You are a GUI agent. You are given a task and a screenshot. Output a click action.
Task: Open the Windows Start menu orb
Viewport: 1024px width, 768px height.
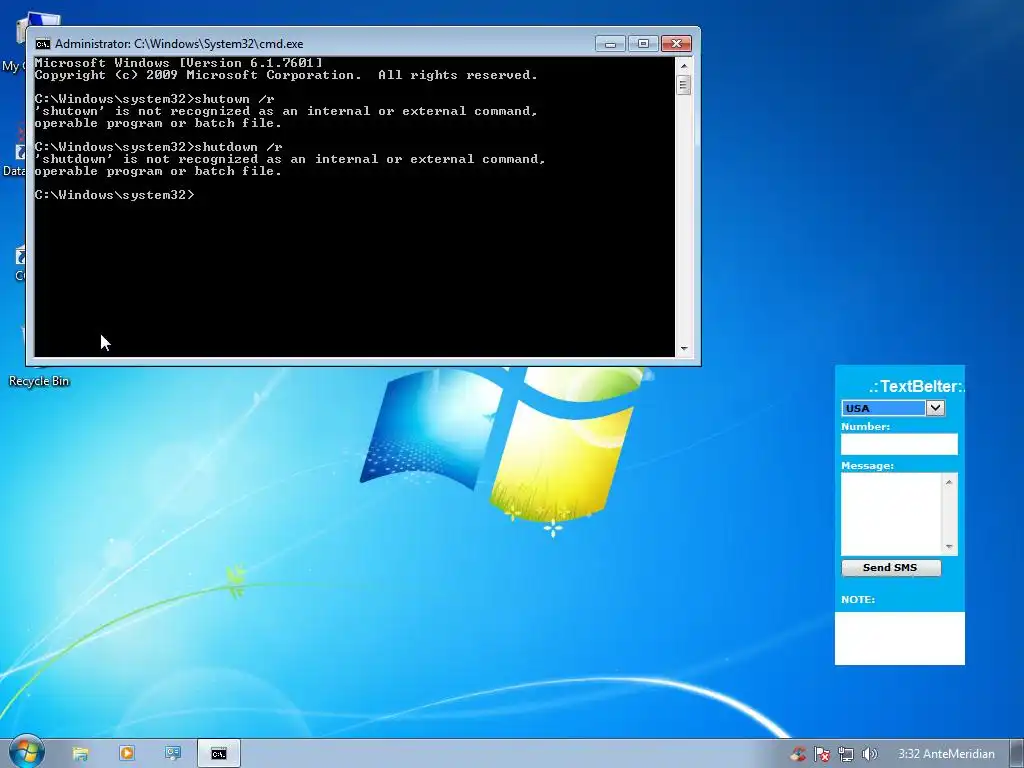(26, 752)
